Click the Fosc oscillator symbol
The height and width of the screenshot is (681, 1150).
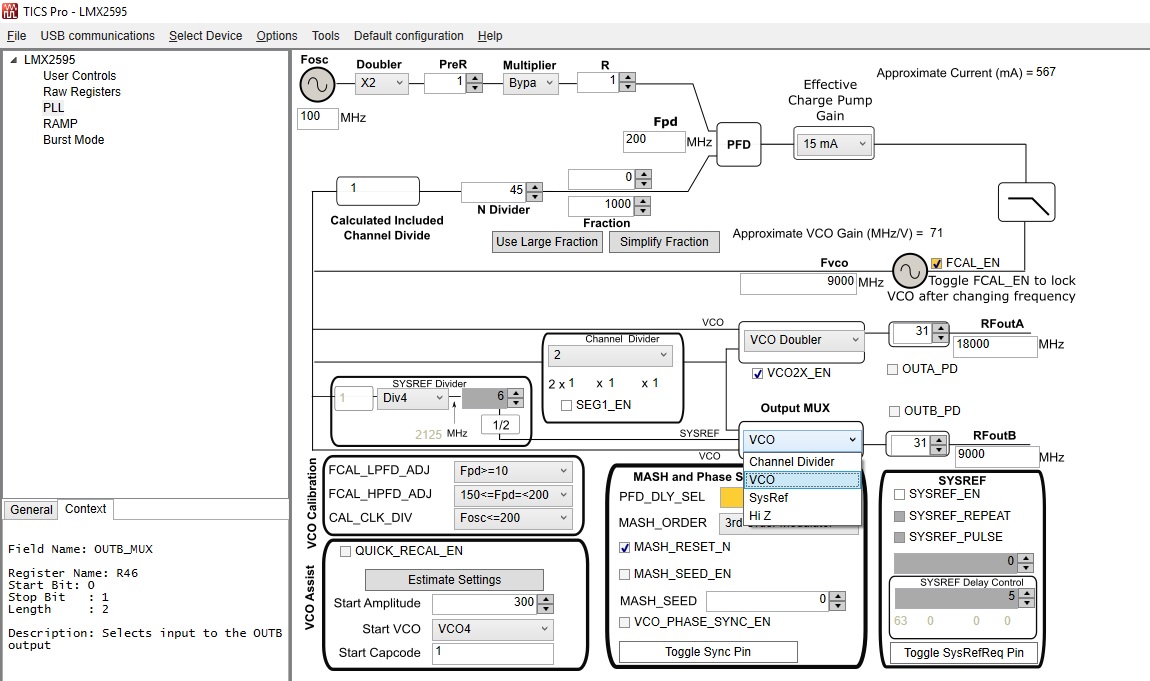coord(317,85)
